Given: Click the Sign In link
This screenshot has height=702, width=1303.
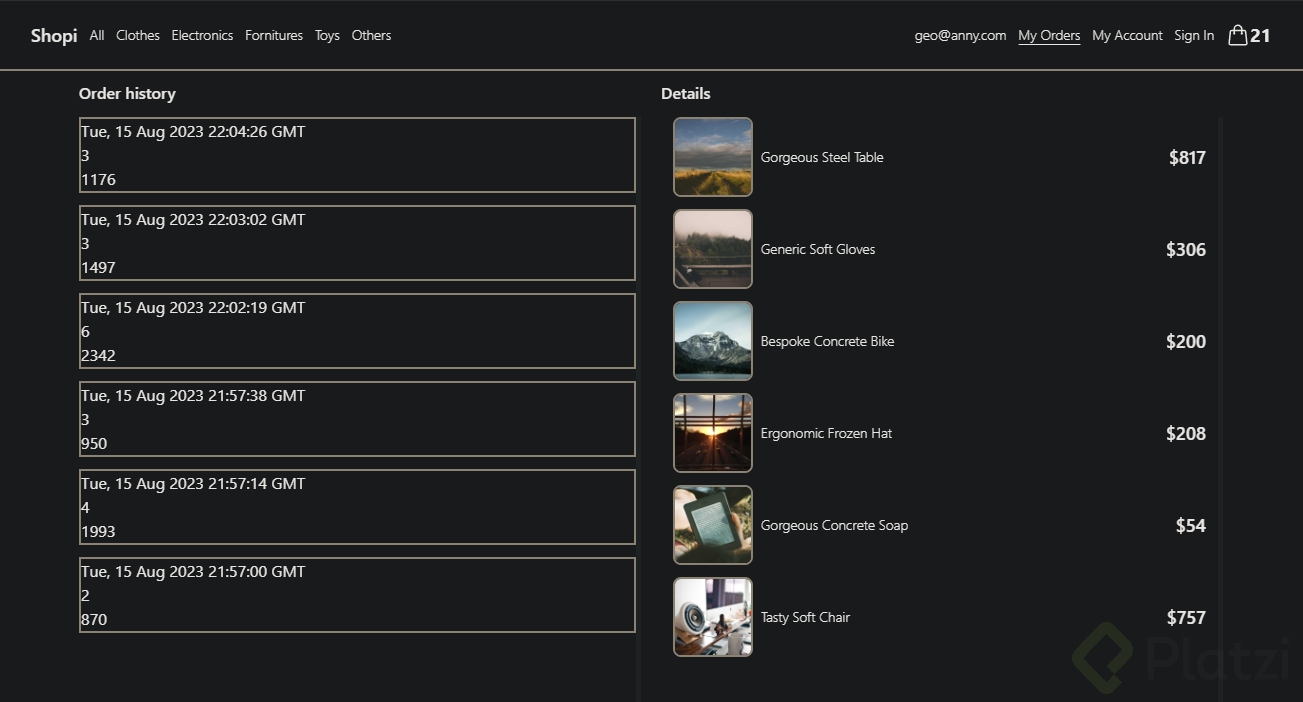Looking at the screenshot, I should [1194, 35].
